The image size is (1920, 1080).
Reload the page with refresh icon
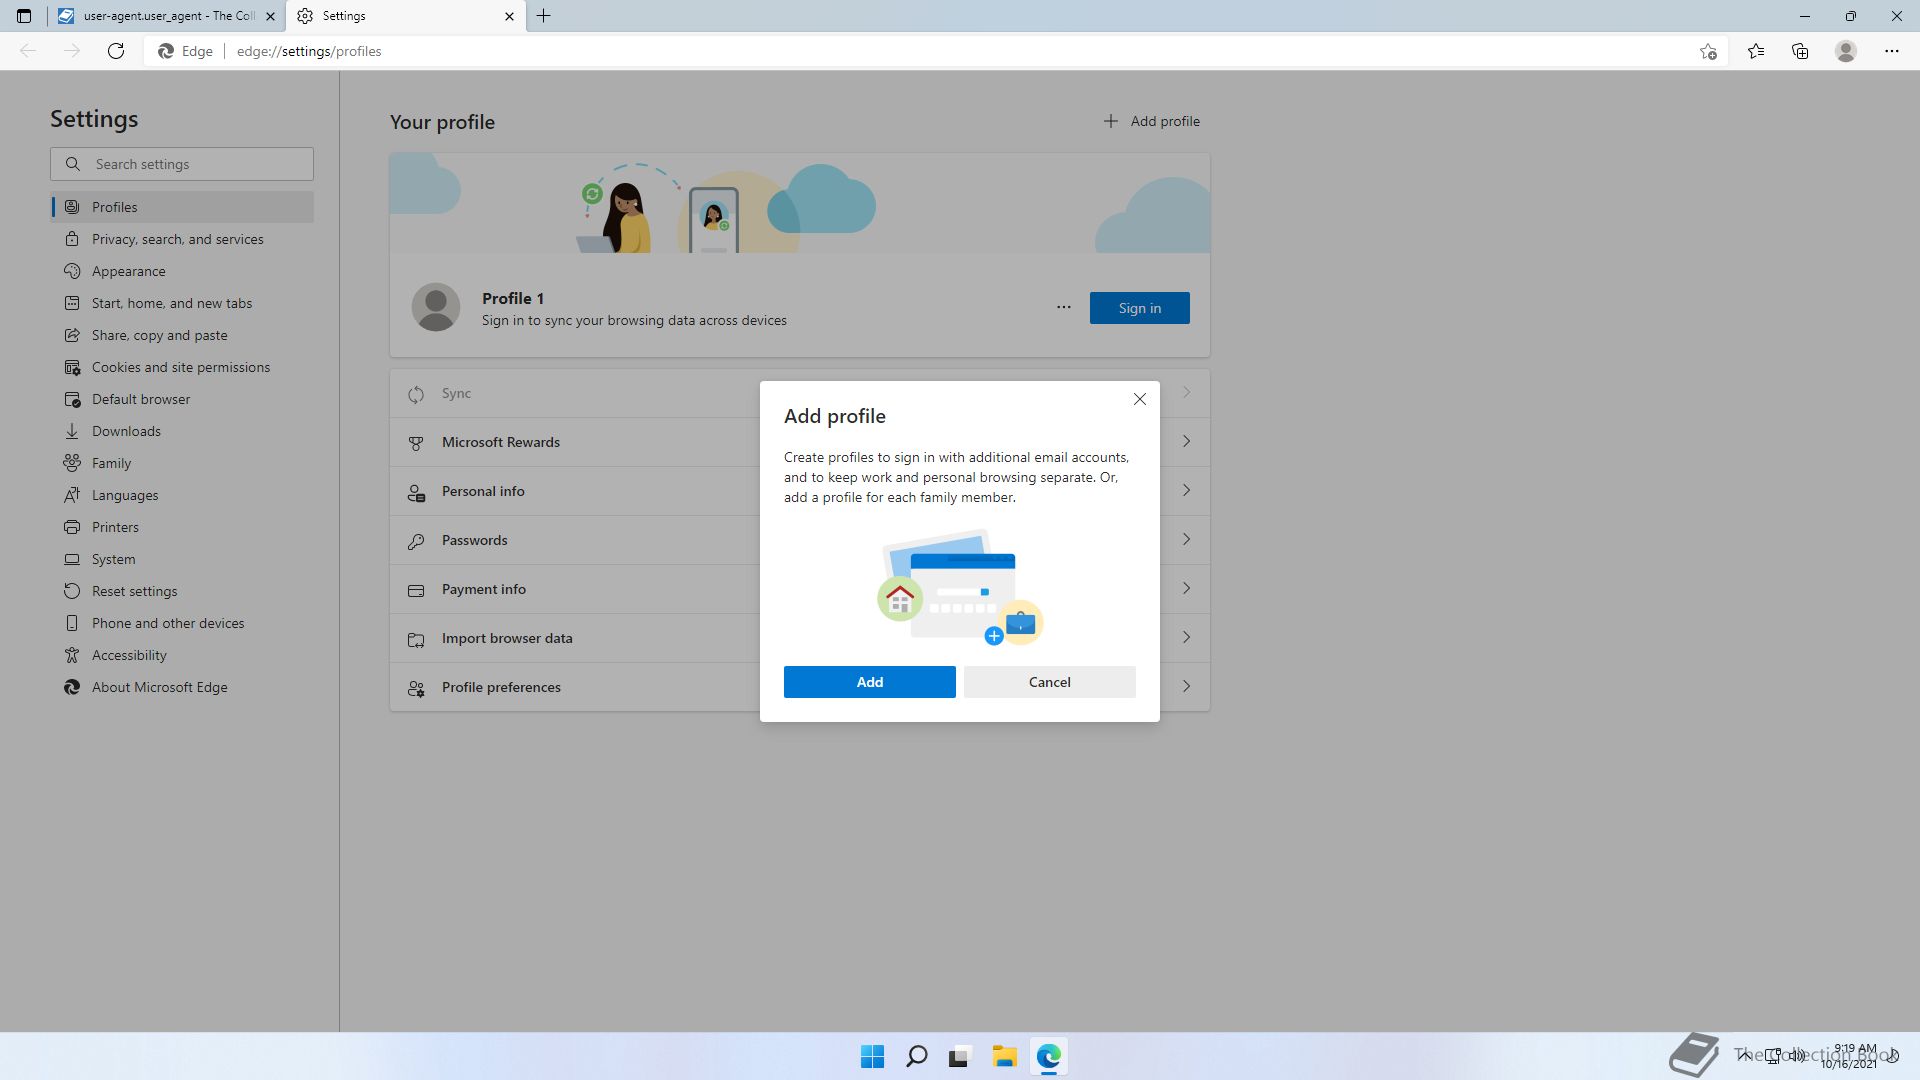point(116,51)
